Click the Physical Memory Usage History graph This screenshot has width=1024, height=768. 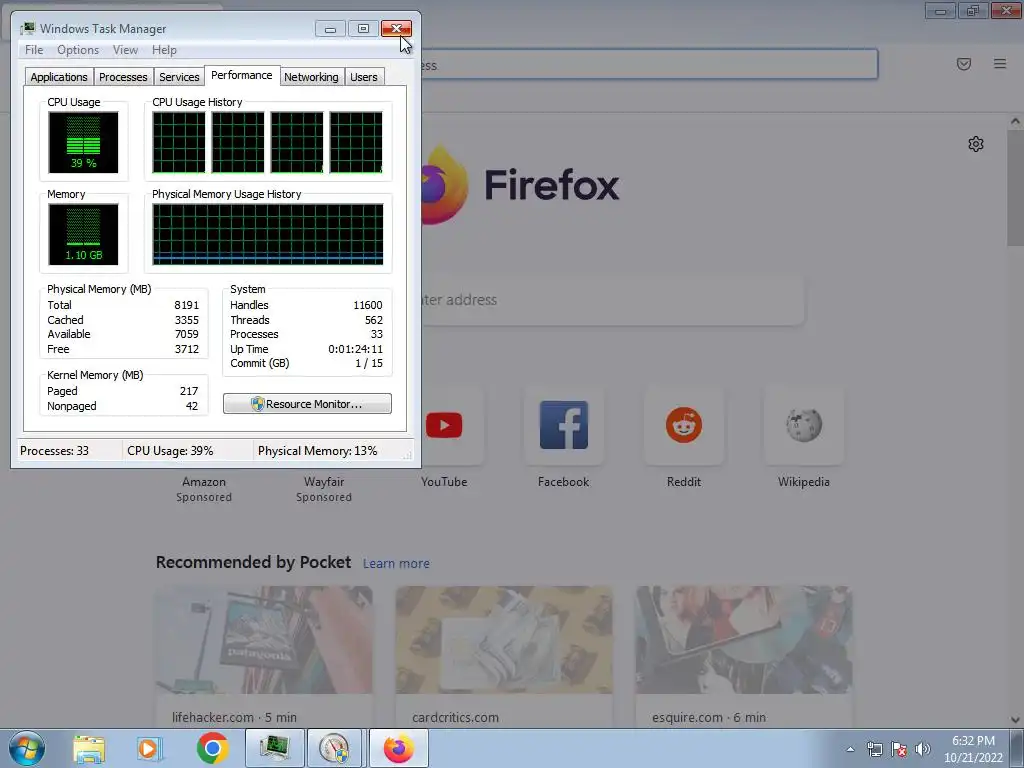(x=268, y=234)
